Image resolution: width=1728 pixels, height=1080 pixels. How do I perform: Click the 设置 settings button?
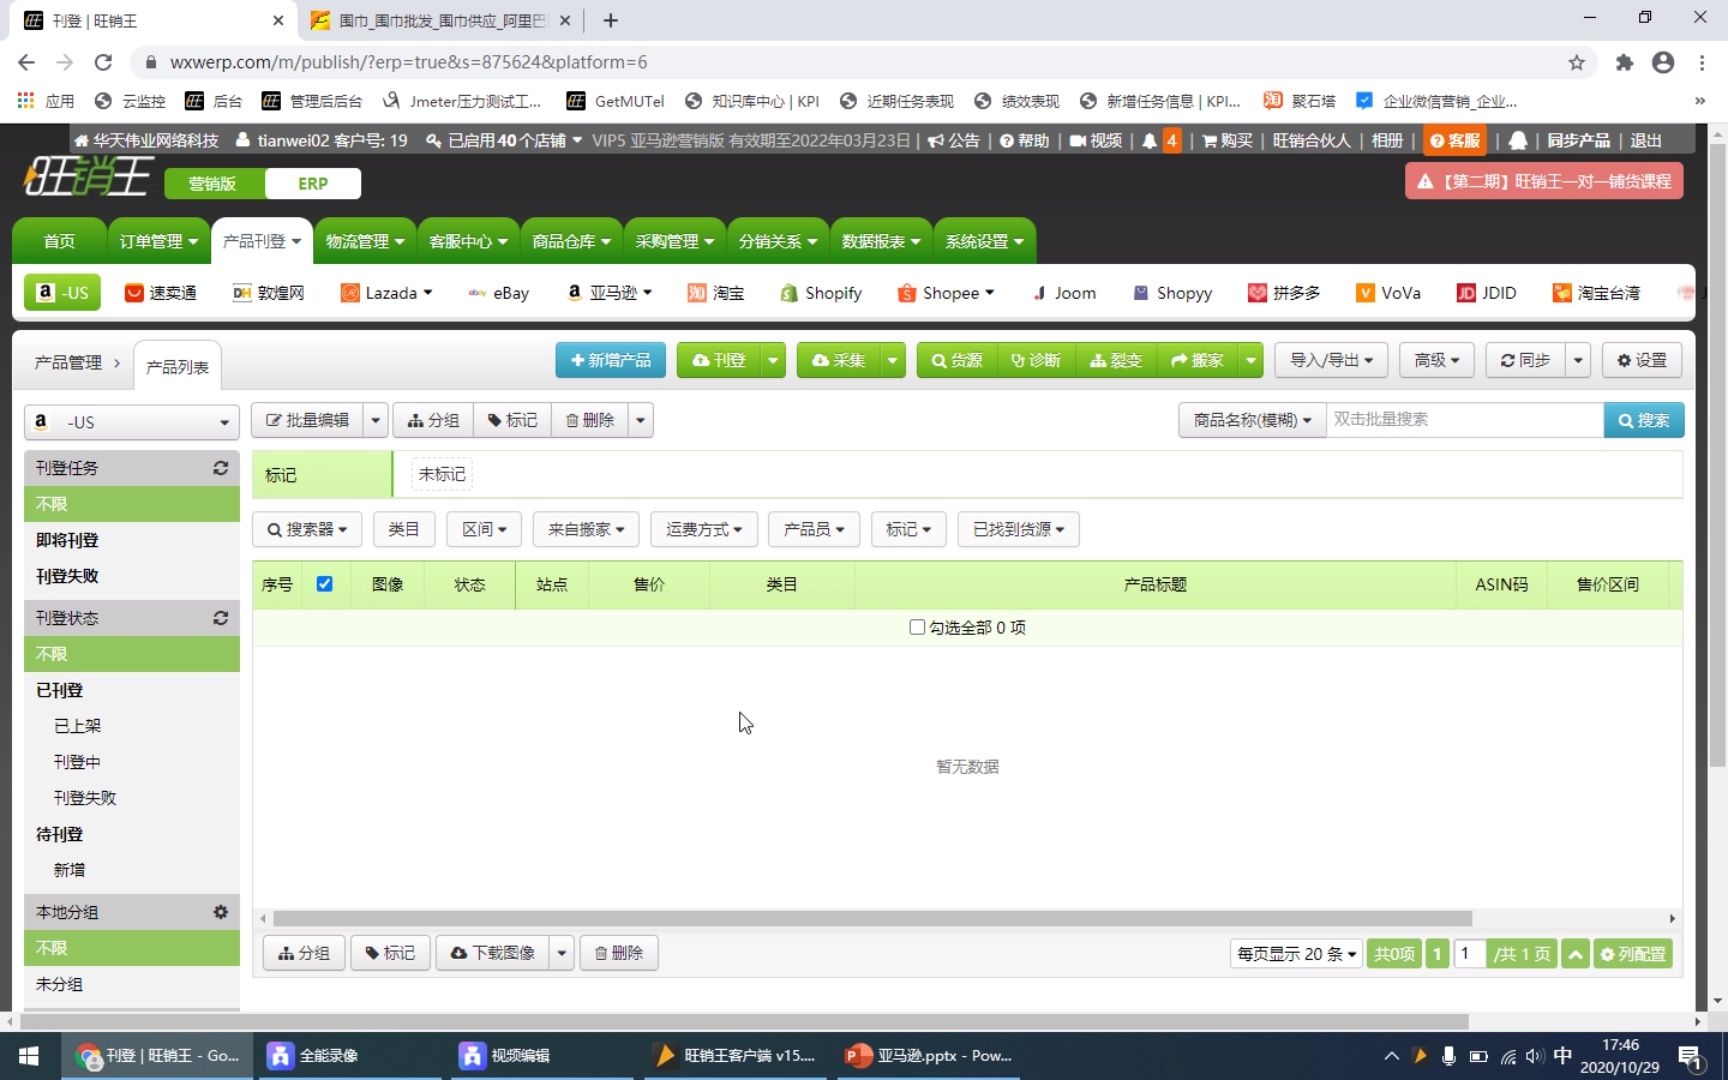click(1642, 360)
